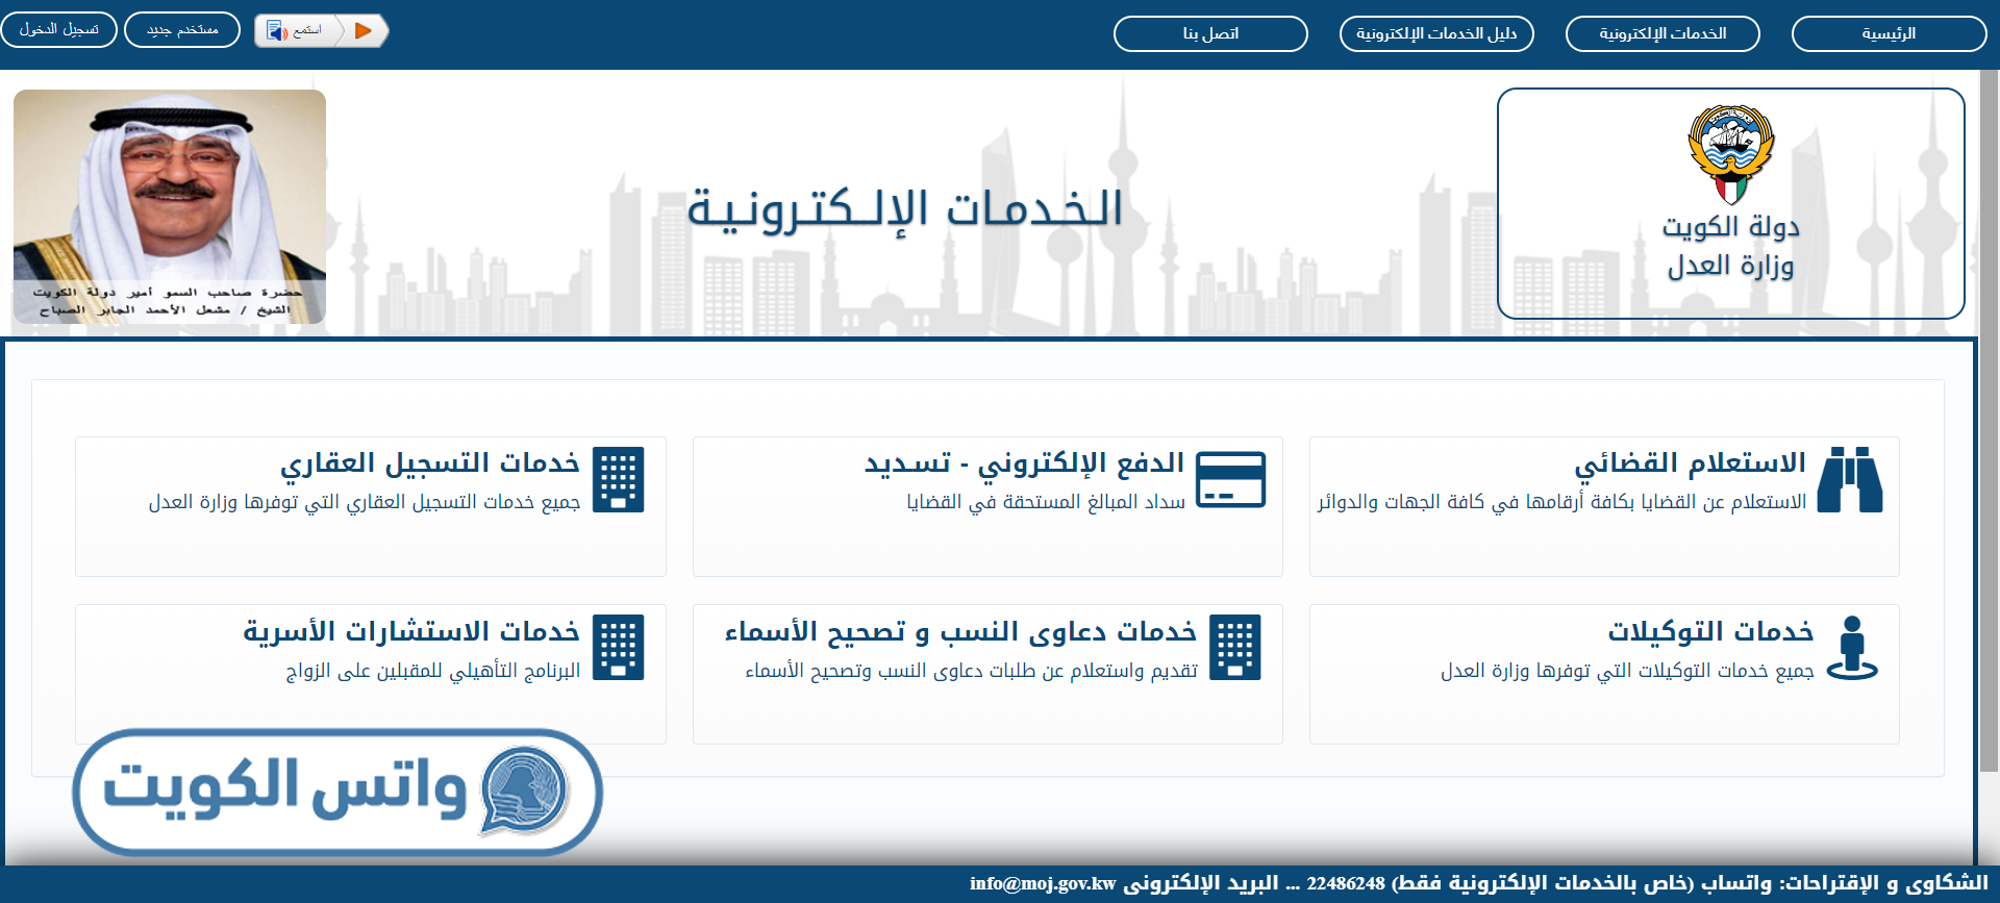Click the person icon for power of attorney services
Image resolution: width=2000 pixels, height=903 pixels.
(x=1852, y=648)
